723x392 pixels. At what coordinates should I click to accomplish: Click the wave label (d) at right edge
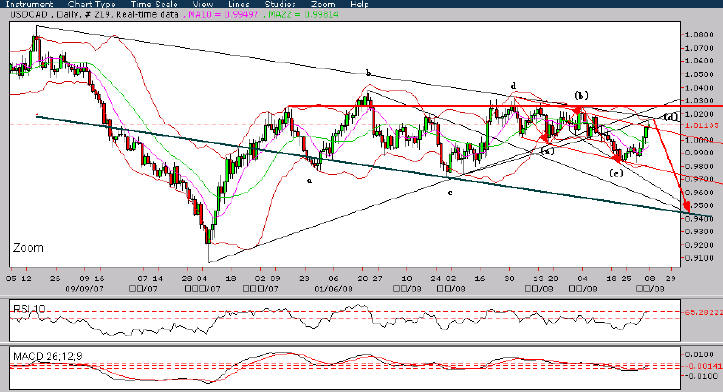(x=671, y=117)
